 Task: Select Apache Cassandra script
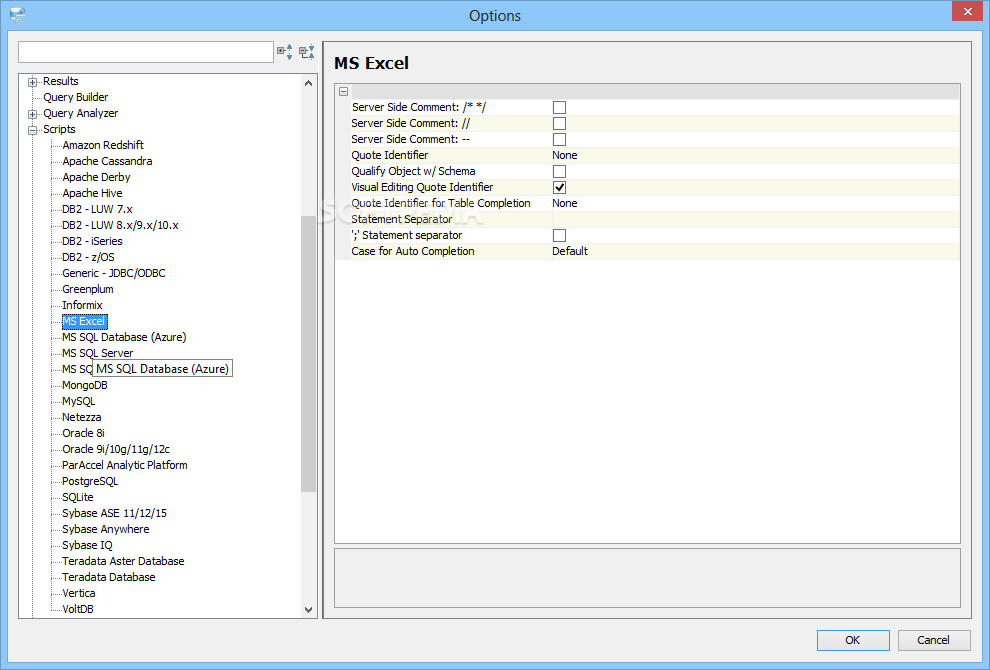coord(107,161)
